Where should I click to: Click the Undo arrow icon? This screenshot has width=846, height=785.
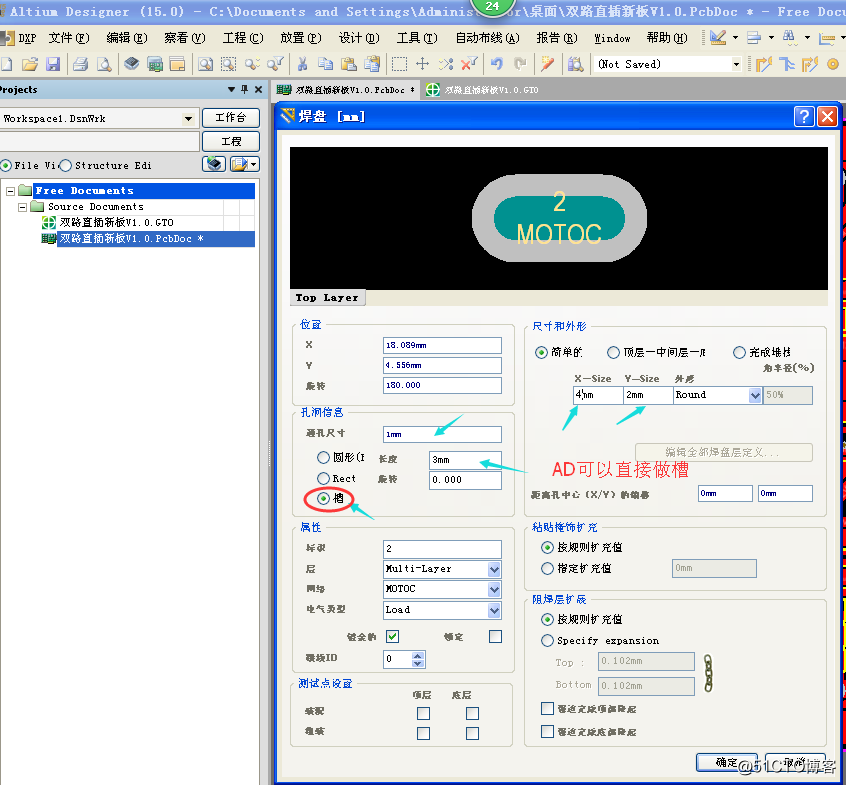(x=497, y=64)
